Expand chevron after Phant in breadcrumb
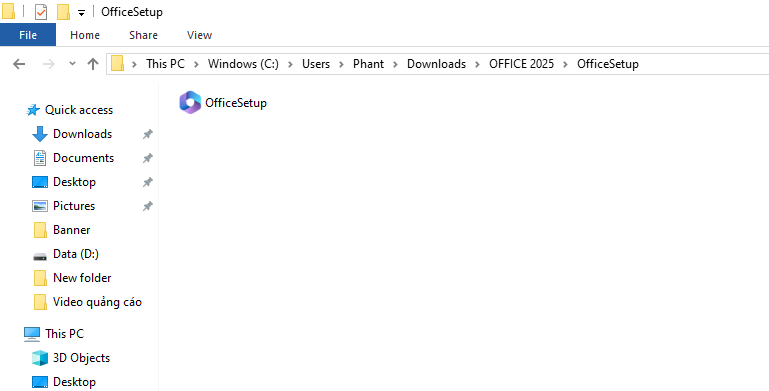The width and height of the screenshot is (769, 391). tap(396, 64)
